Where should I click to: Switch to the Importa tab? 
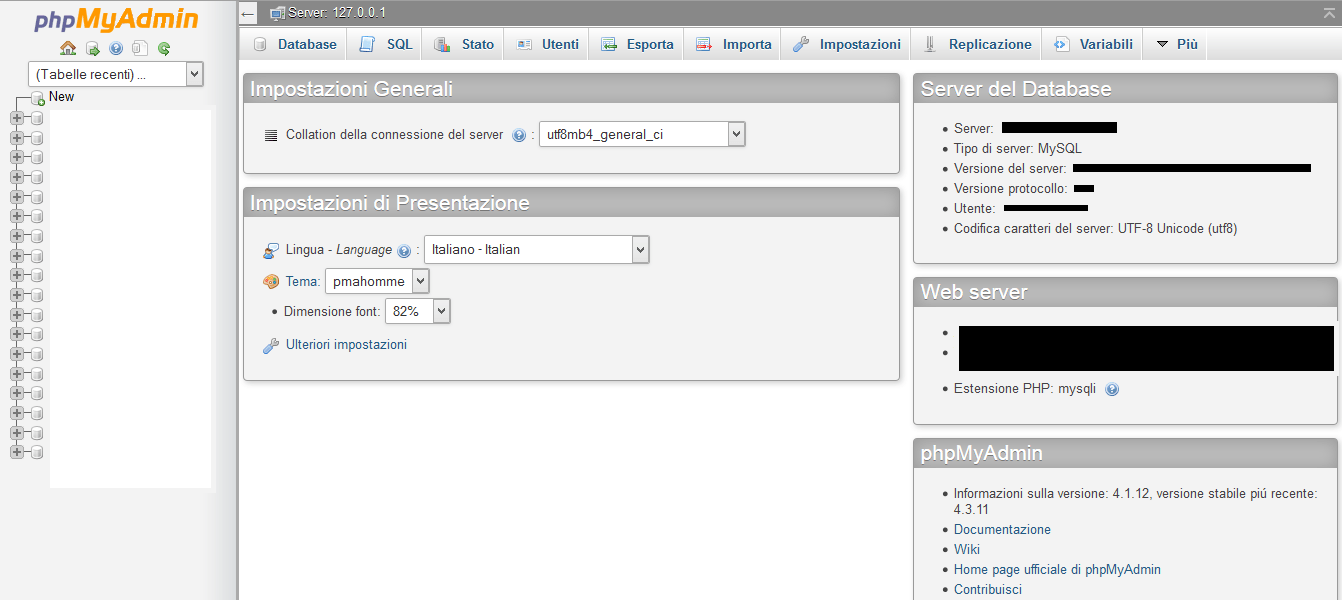(733, 45)
